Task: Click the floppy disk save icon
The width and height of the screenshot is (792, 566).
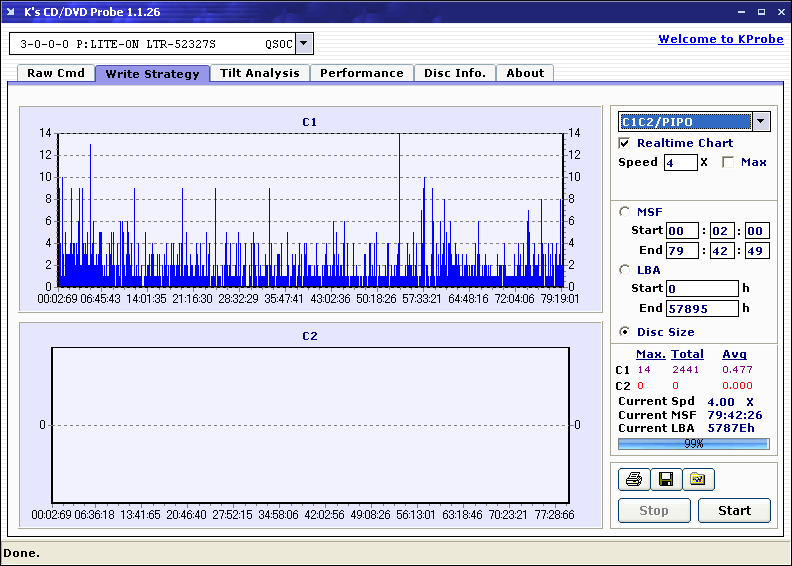Action: pos(665,480)
